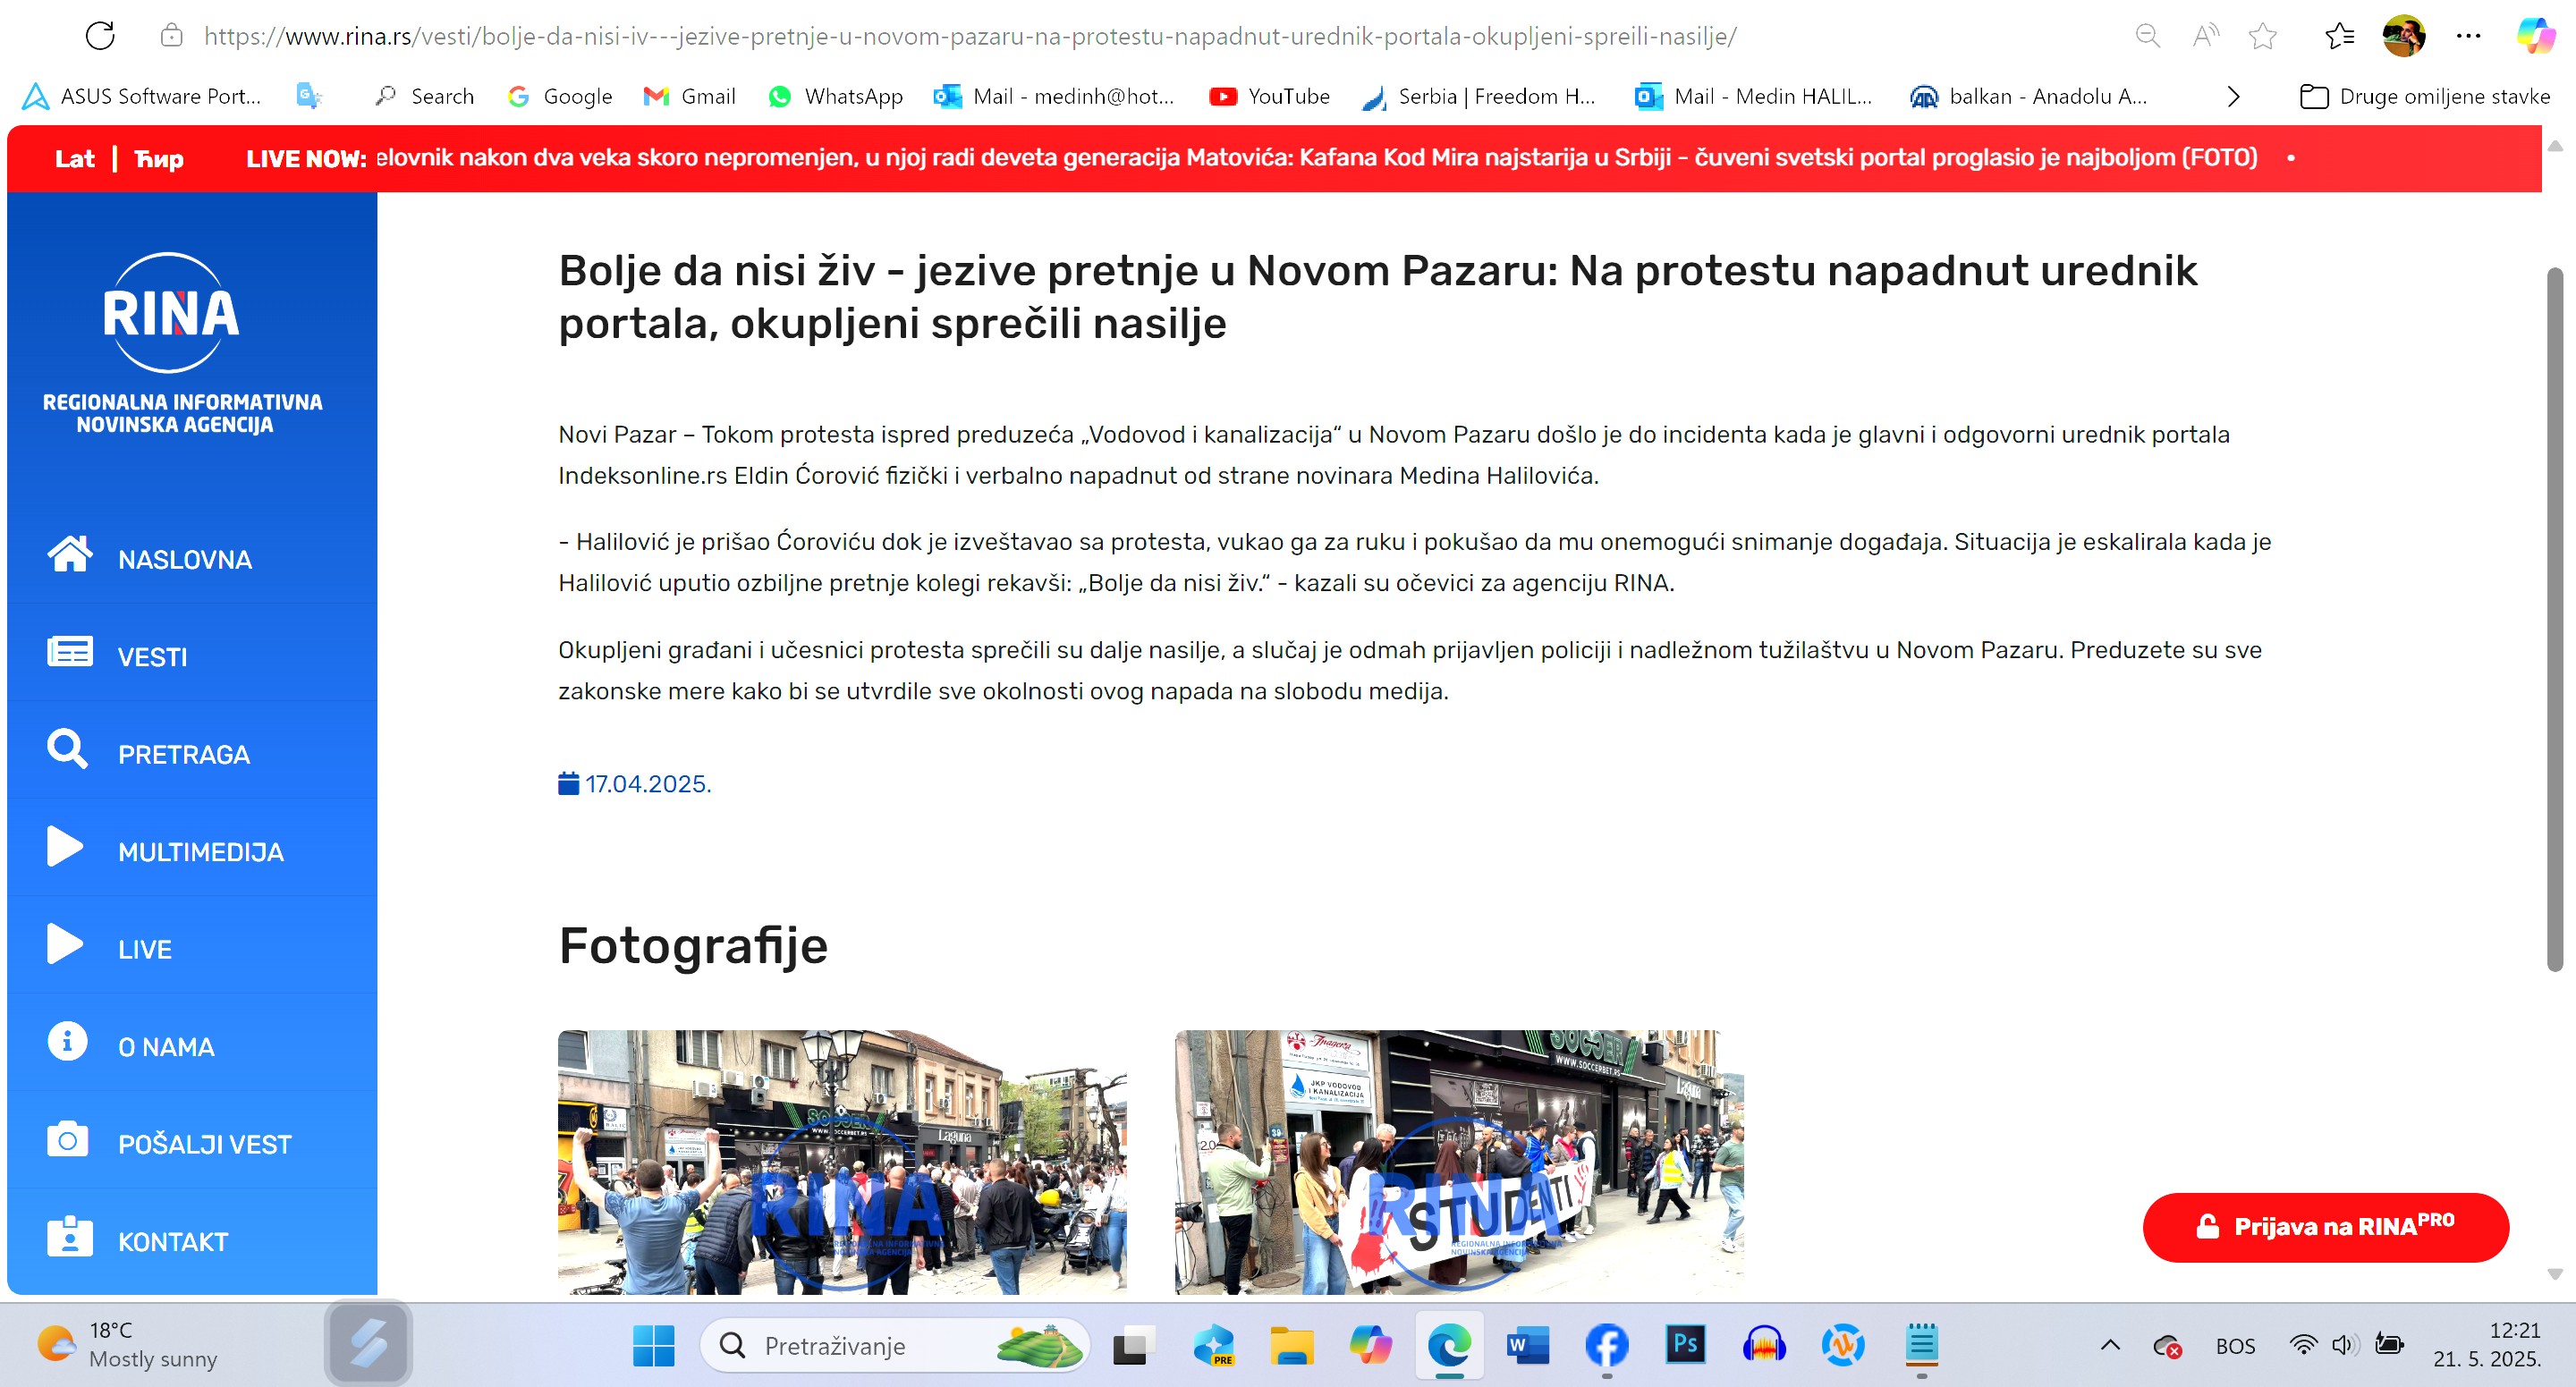The image size is (2576, 1387).
Task: Switch site script to Latin (Lat)
Action: pos(74,159)
